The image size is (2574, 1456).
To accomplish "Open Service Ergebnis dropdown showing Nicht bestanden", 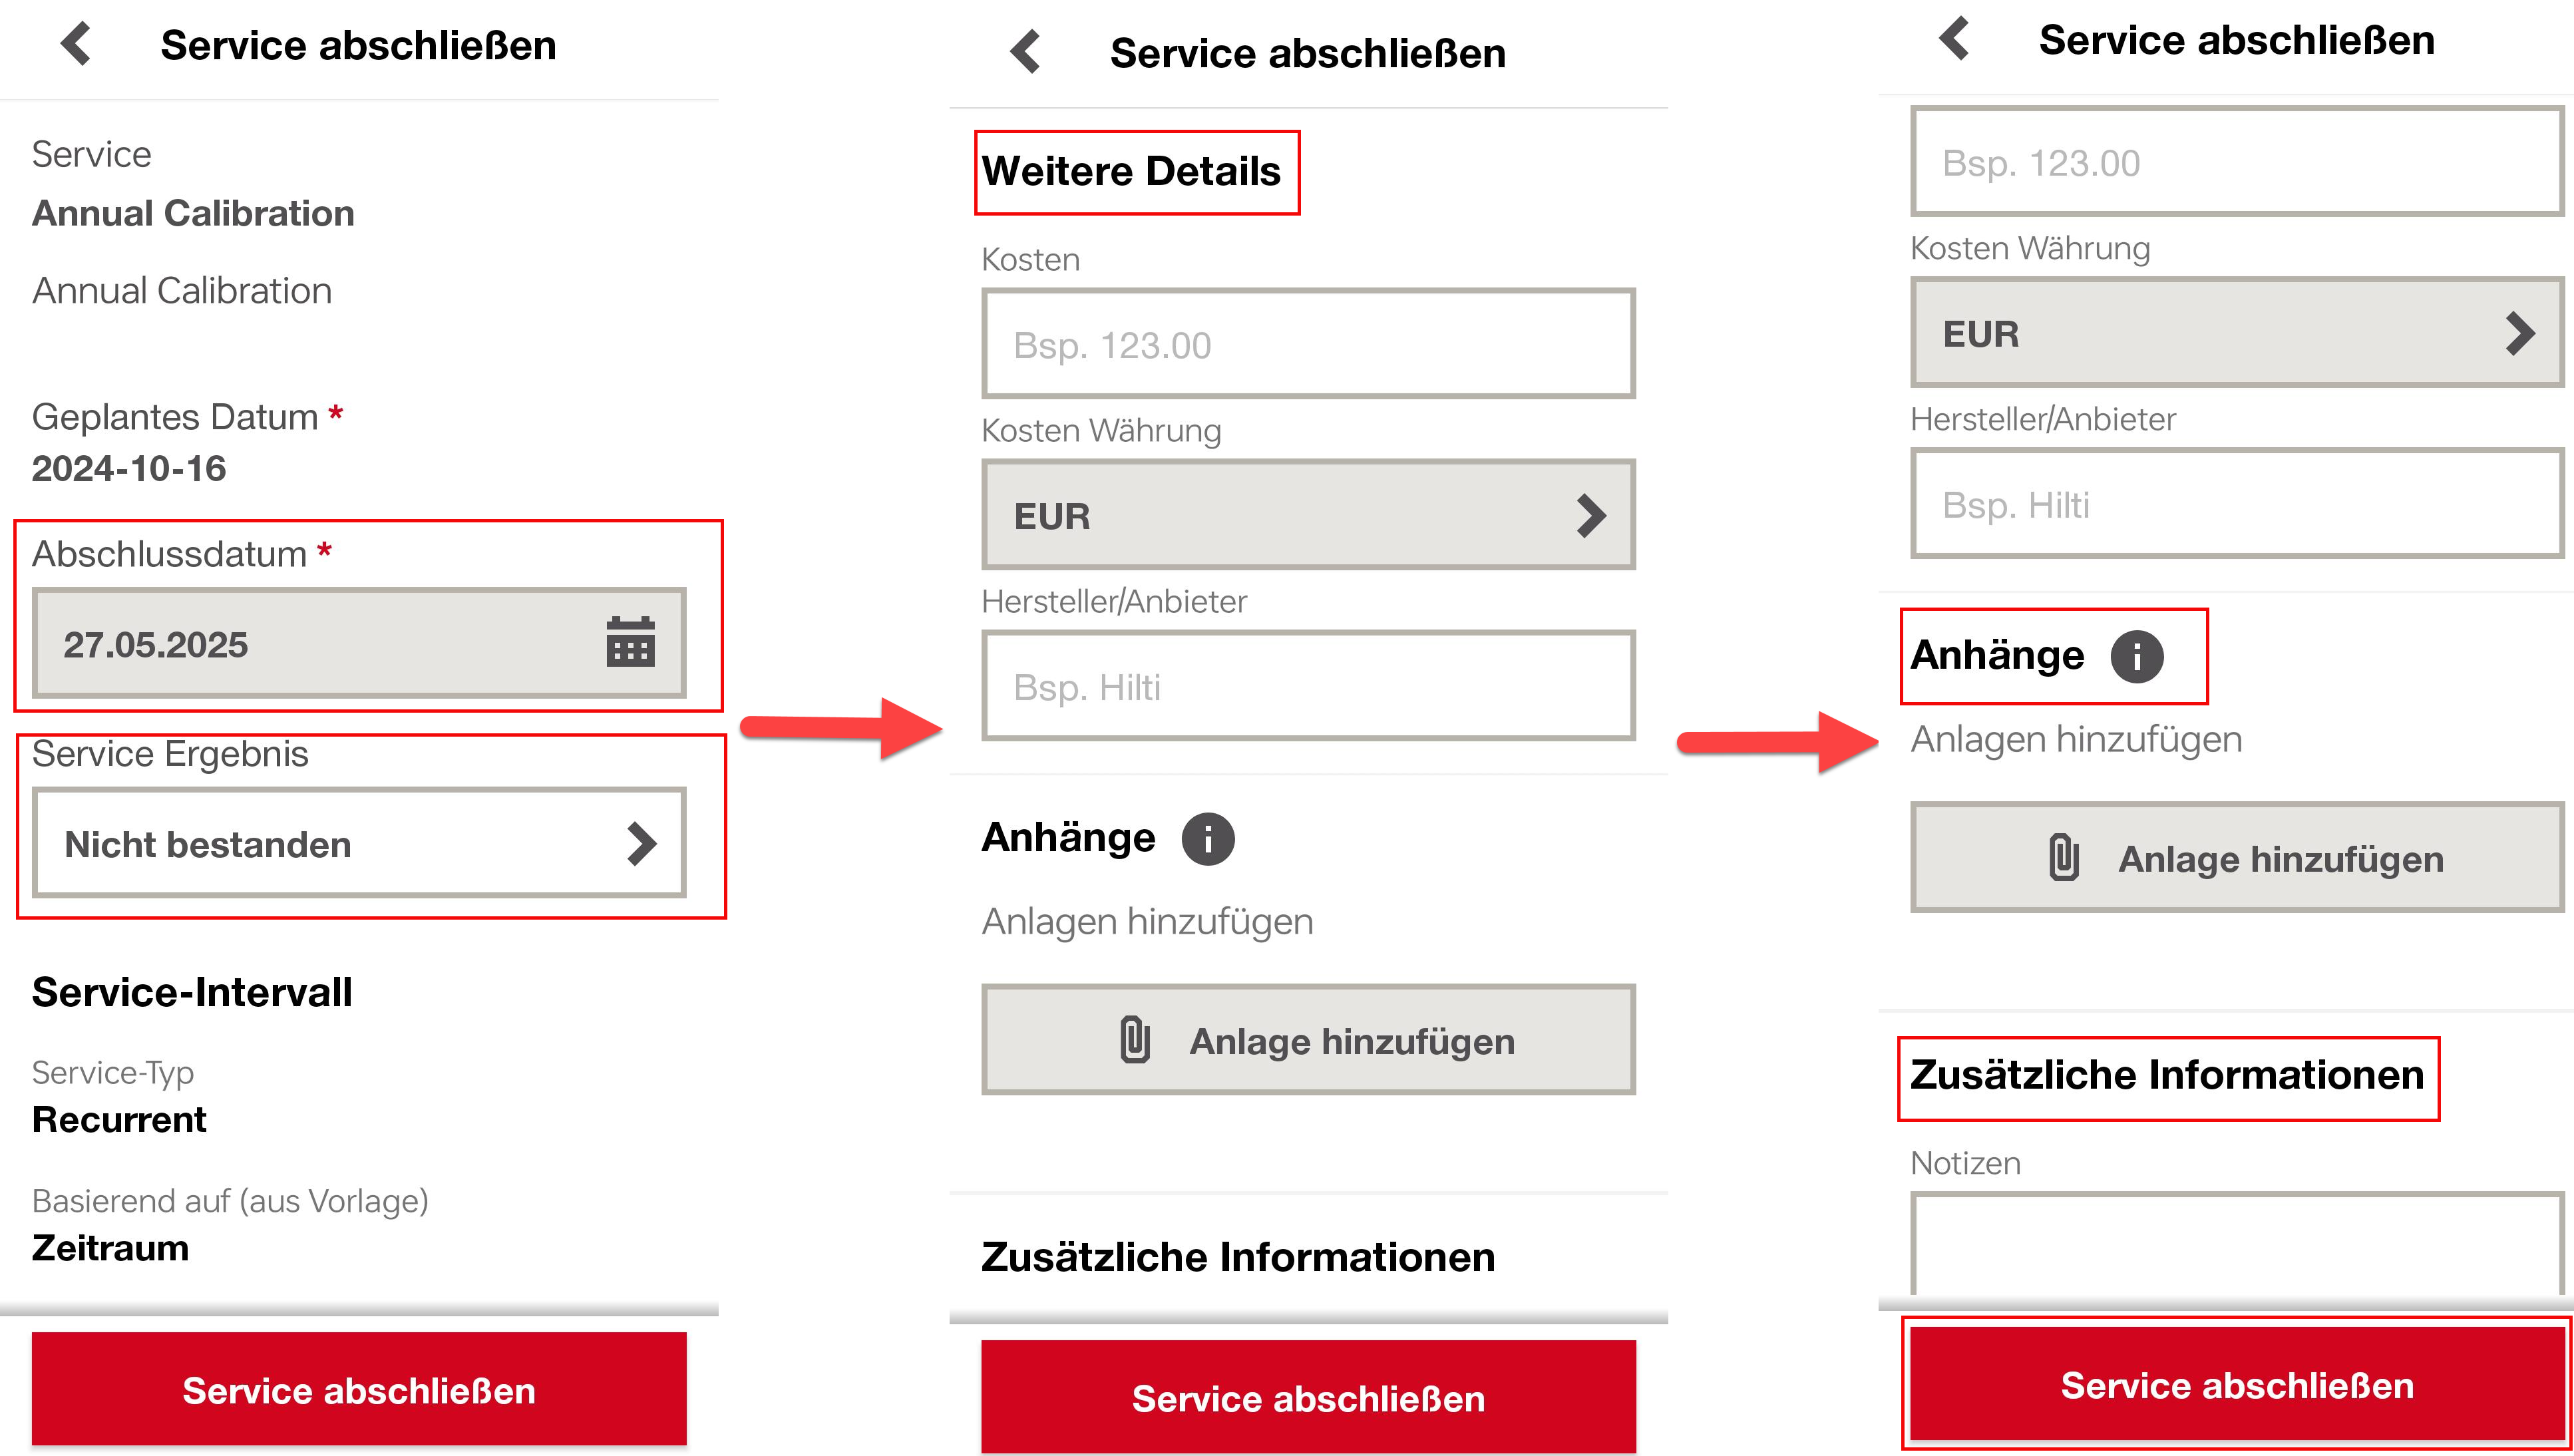I will point(359,843).
